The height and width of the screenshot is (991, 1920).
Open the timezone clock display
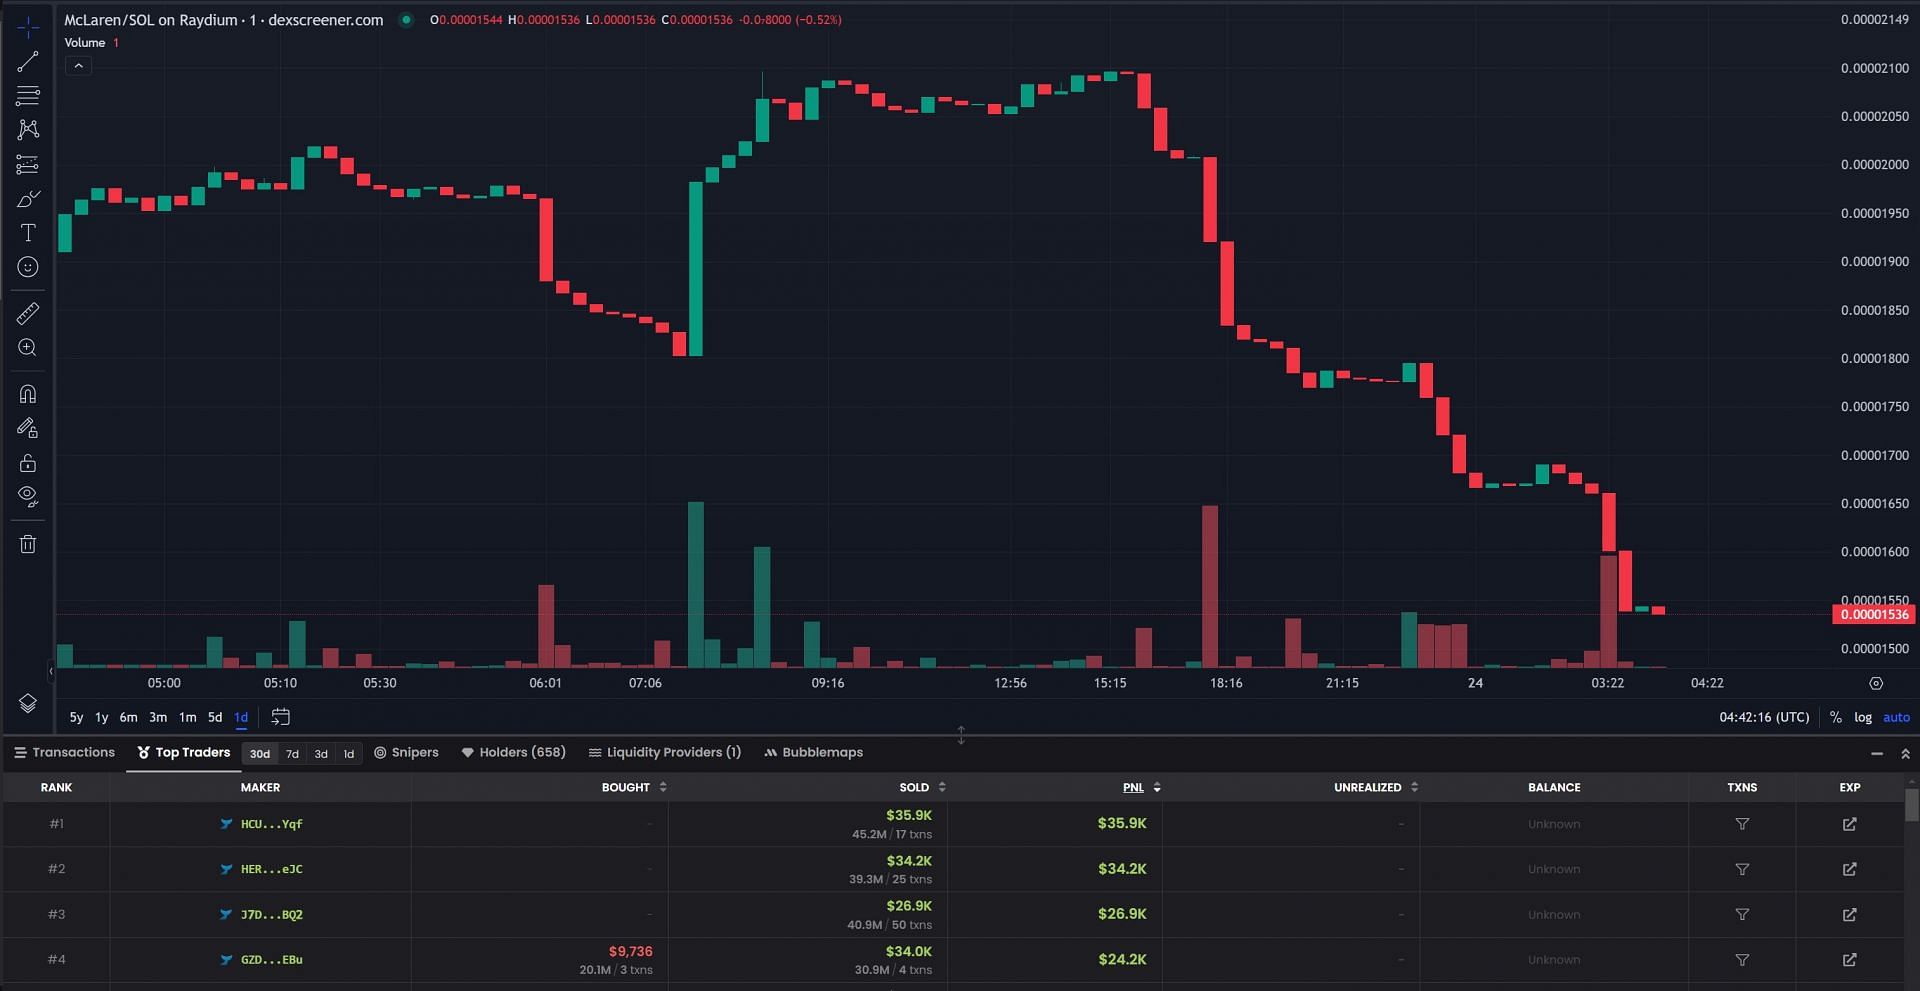[1764, 717]
